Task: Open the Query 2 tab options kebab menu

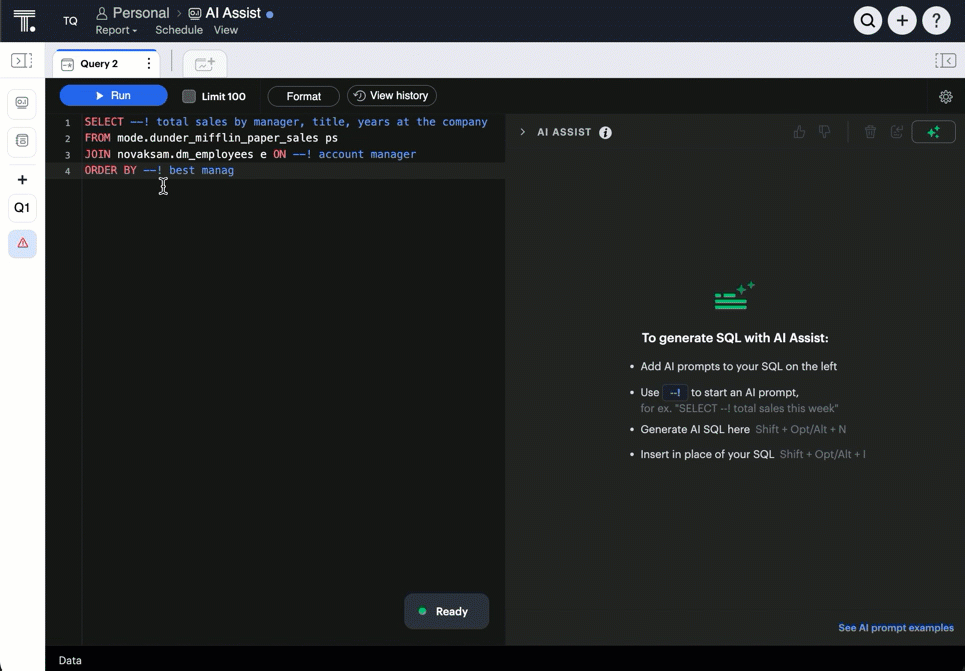Action: coord(147,62)
